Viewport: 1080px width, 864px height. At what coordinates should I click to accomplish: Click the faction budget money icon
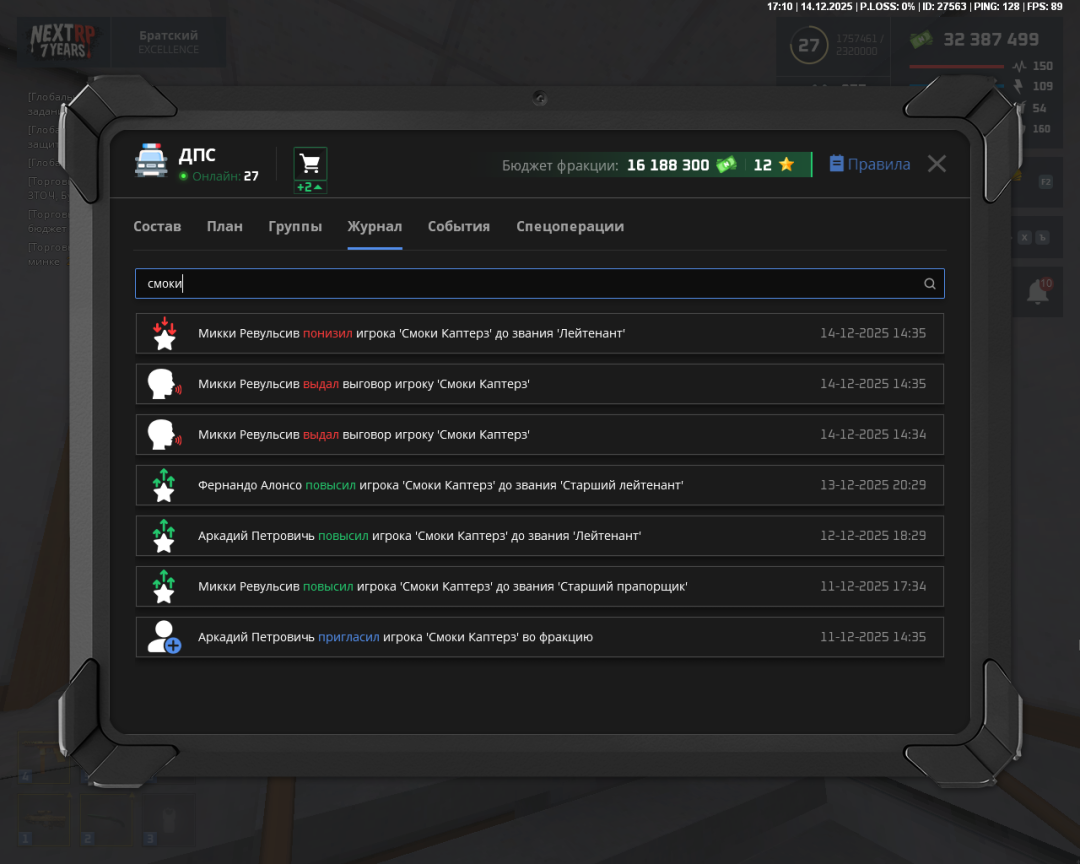[726, 165]
